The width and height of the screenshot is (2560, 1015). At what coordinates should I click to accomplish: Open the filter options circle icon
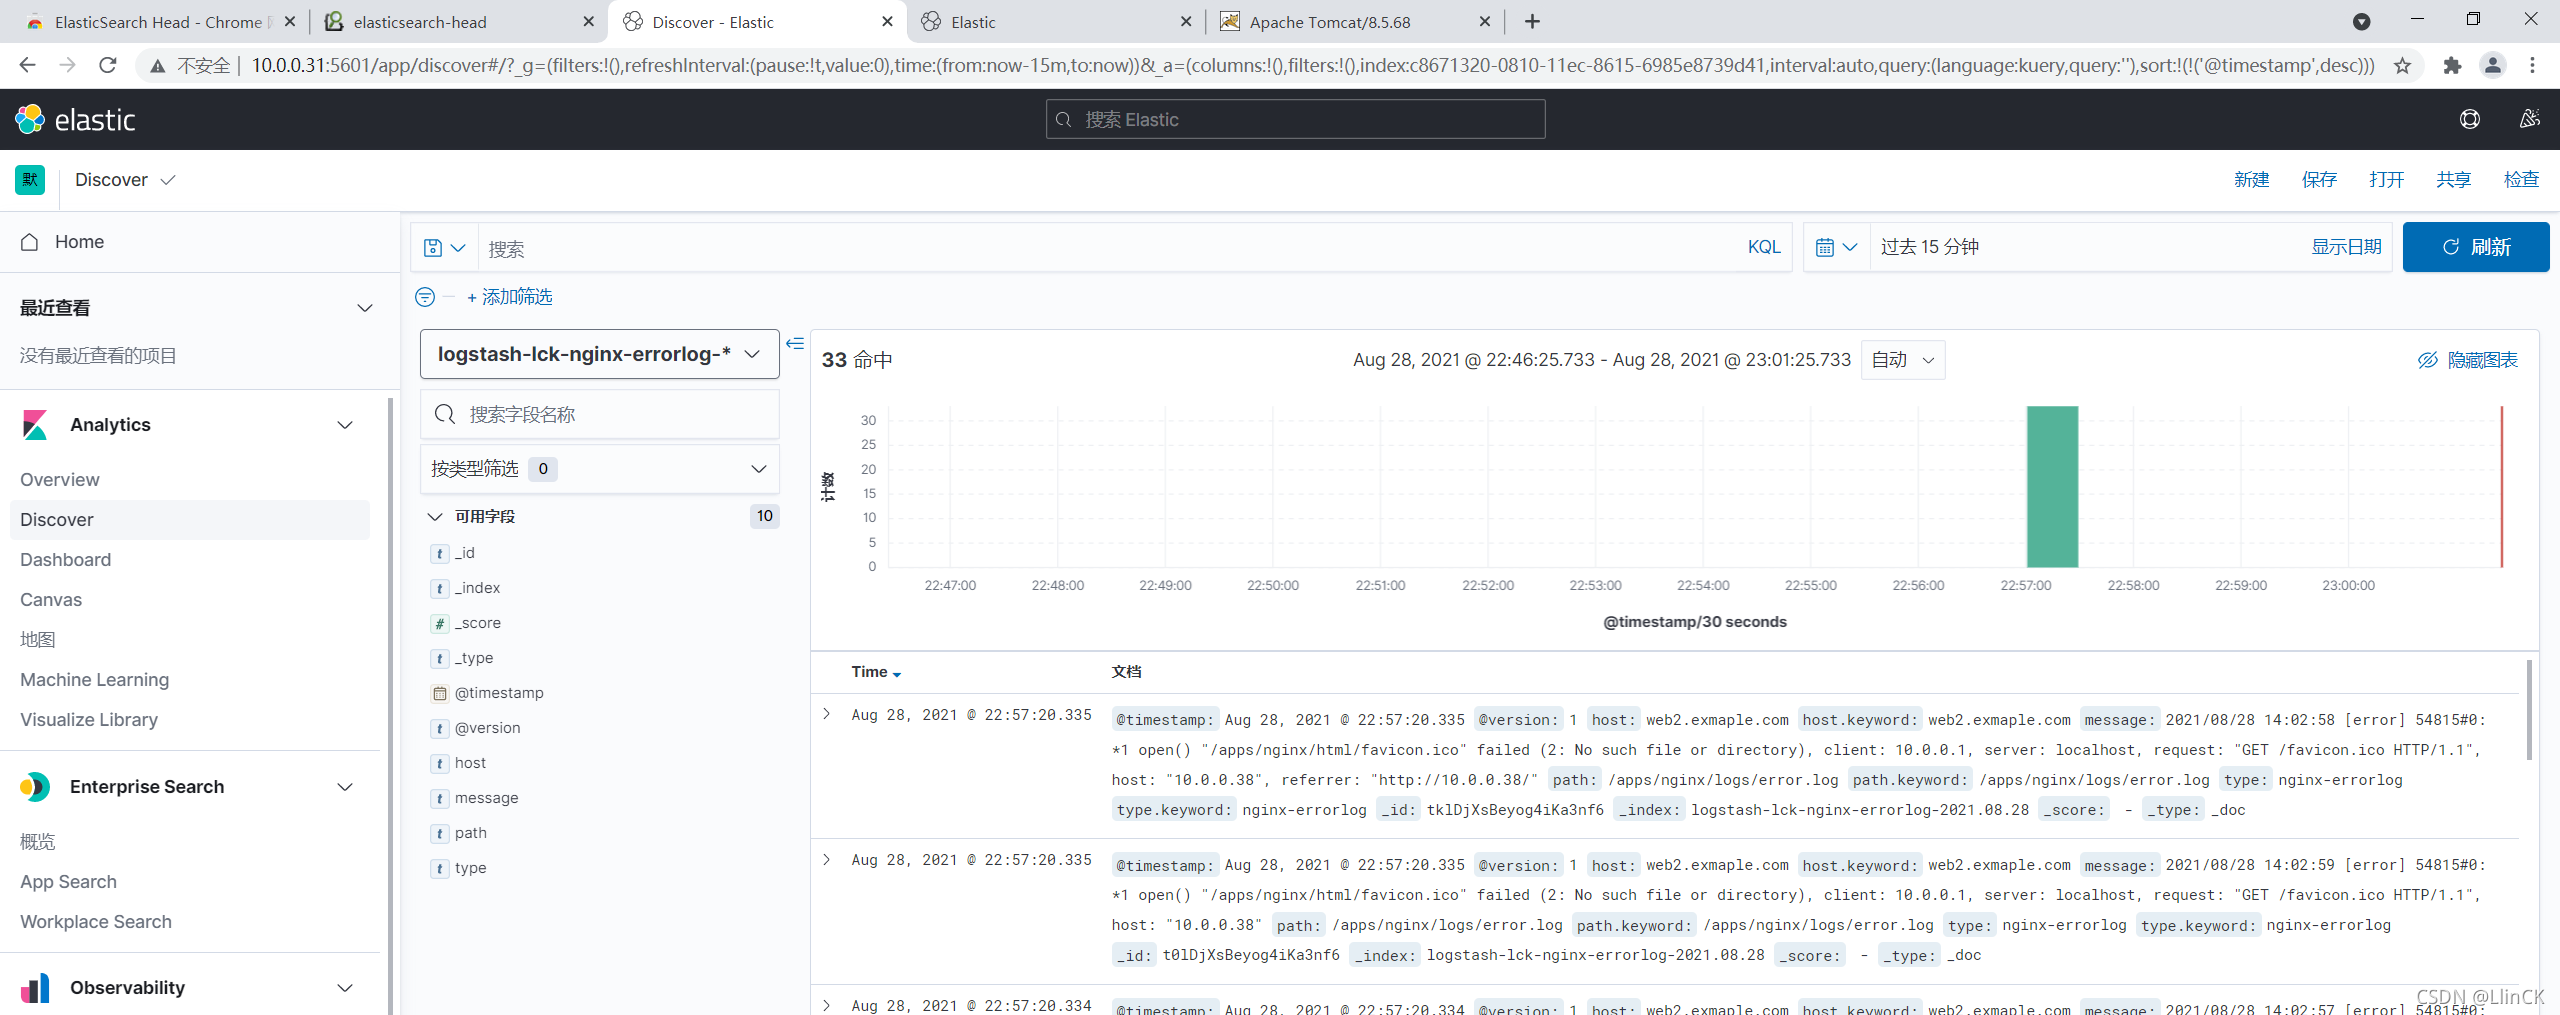point(425,297)
